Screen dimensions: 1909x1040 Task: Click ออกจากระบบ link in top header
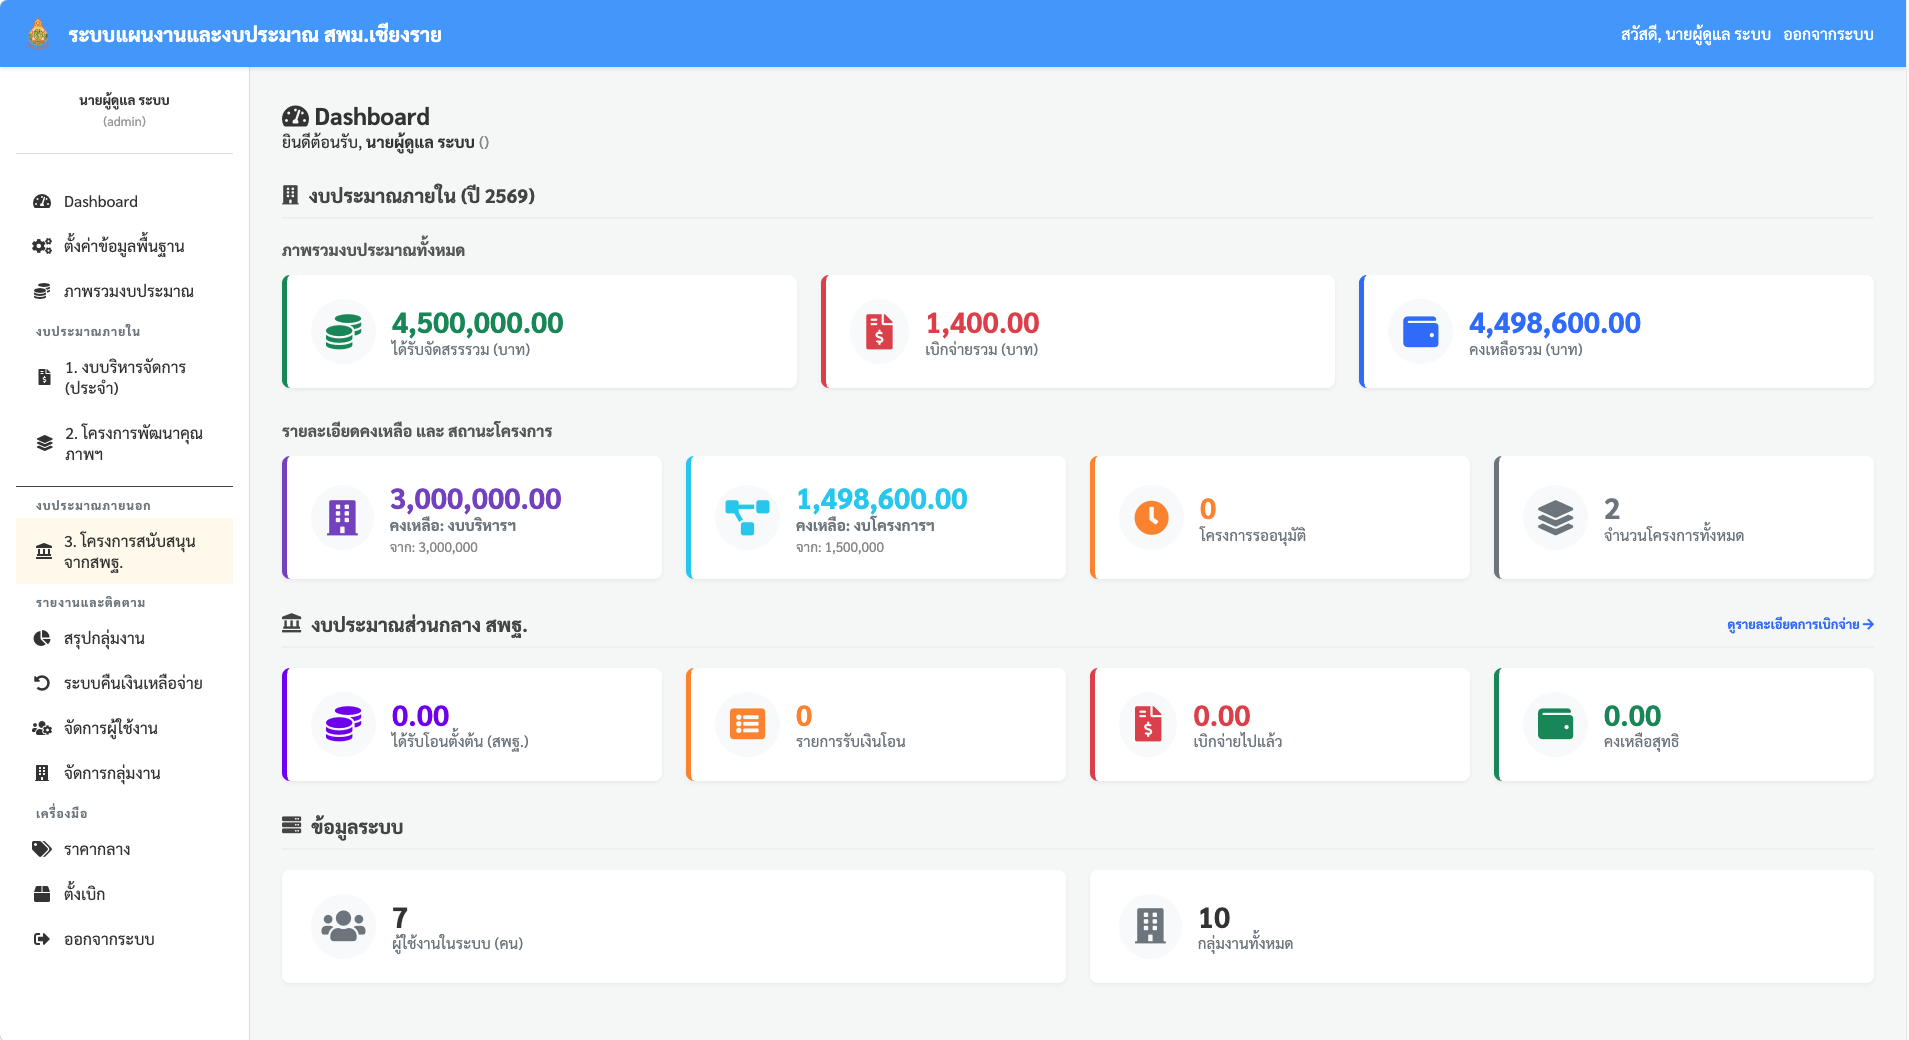click(1828, 34)
